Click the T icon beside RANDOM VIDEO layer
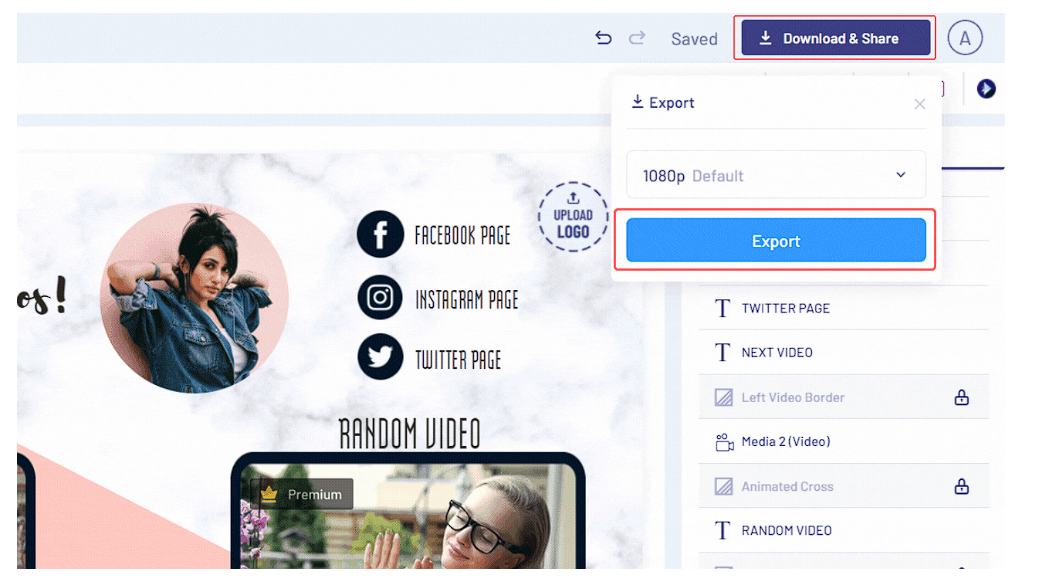The image size is (1045, 579). pyautogui.click(x=722, y=530)
